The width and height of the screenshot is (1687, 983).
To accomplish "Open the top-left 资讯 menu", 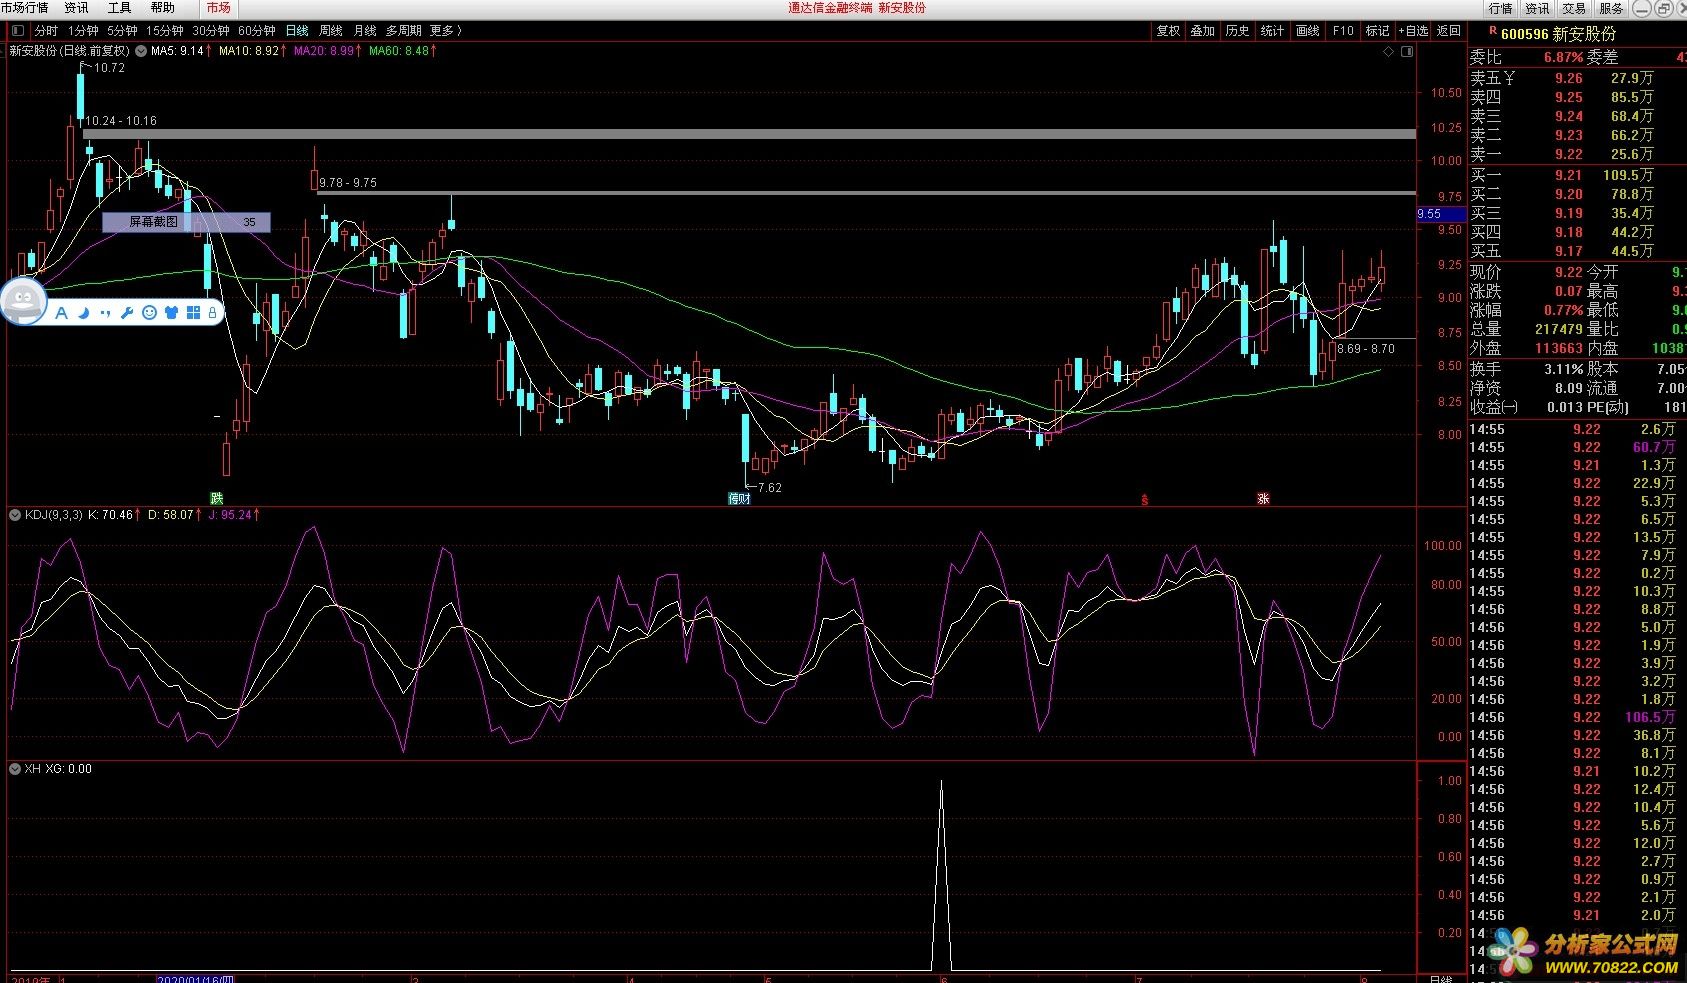I will point(76,8).
